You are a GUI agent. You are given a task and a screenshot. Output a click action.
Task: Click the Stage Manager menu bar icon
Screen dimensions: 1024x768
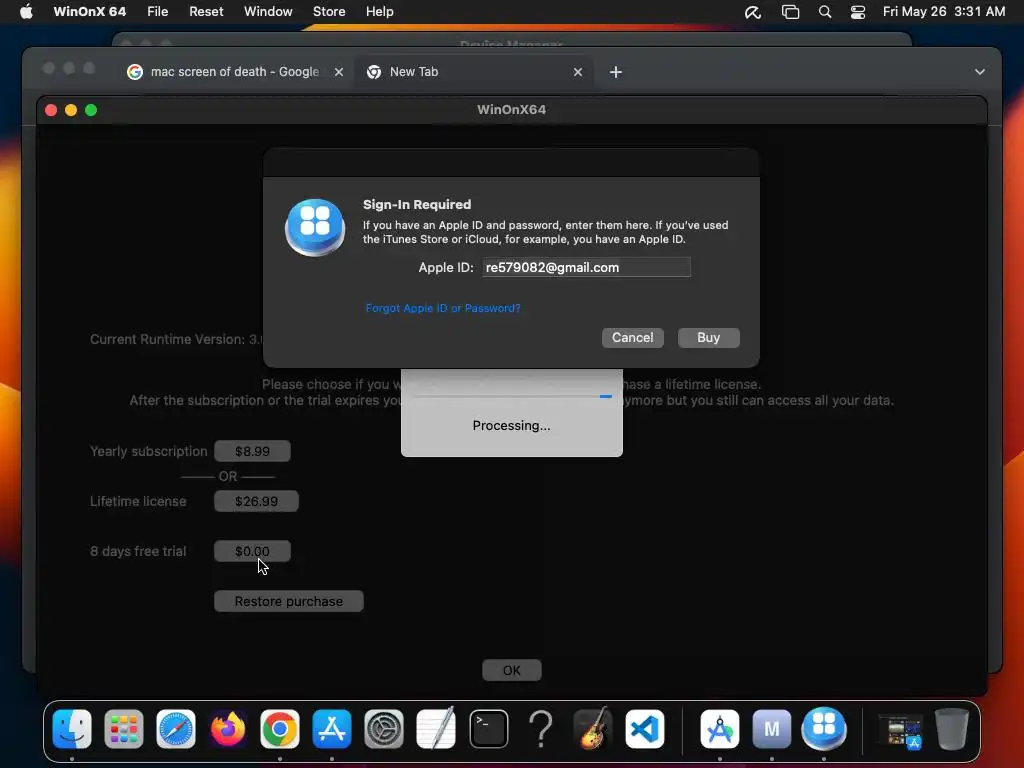[x=790, y=12]
